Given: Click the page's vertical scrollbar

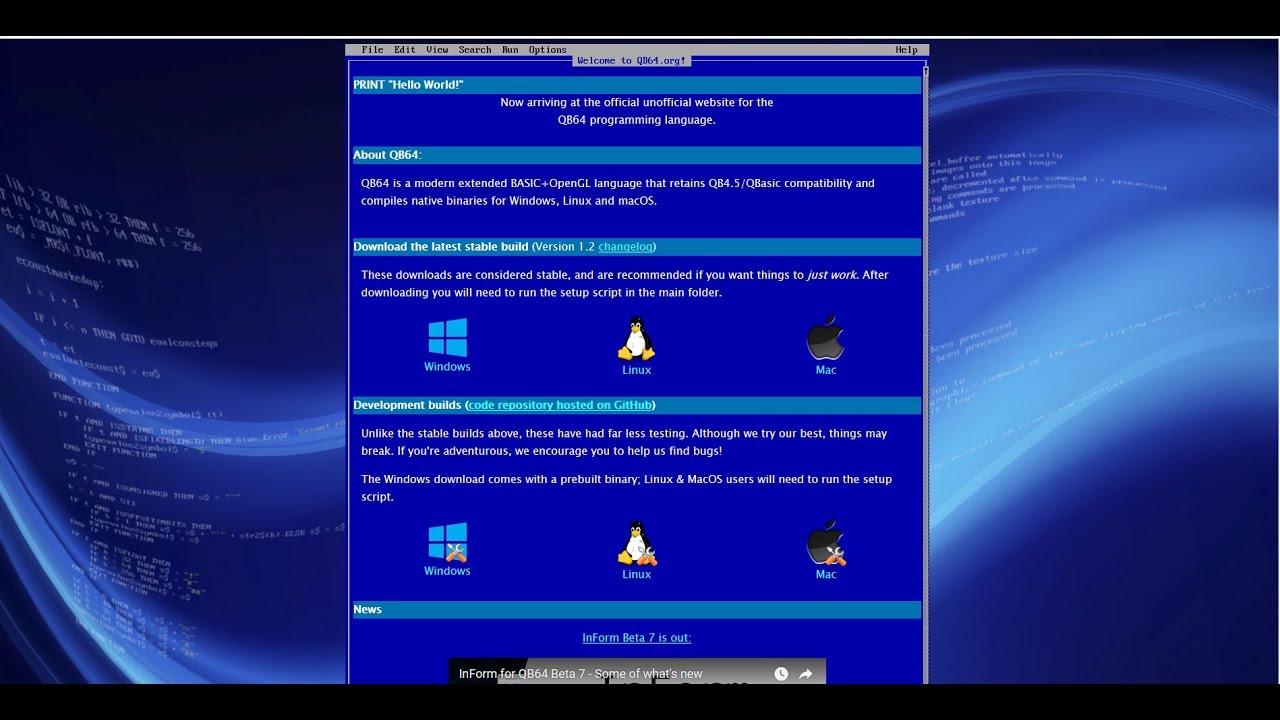Looking at the screenshot, I should 926,375.
